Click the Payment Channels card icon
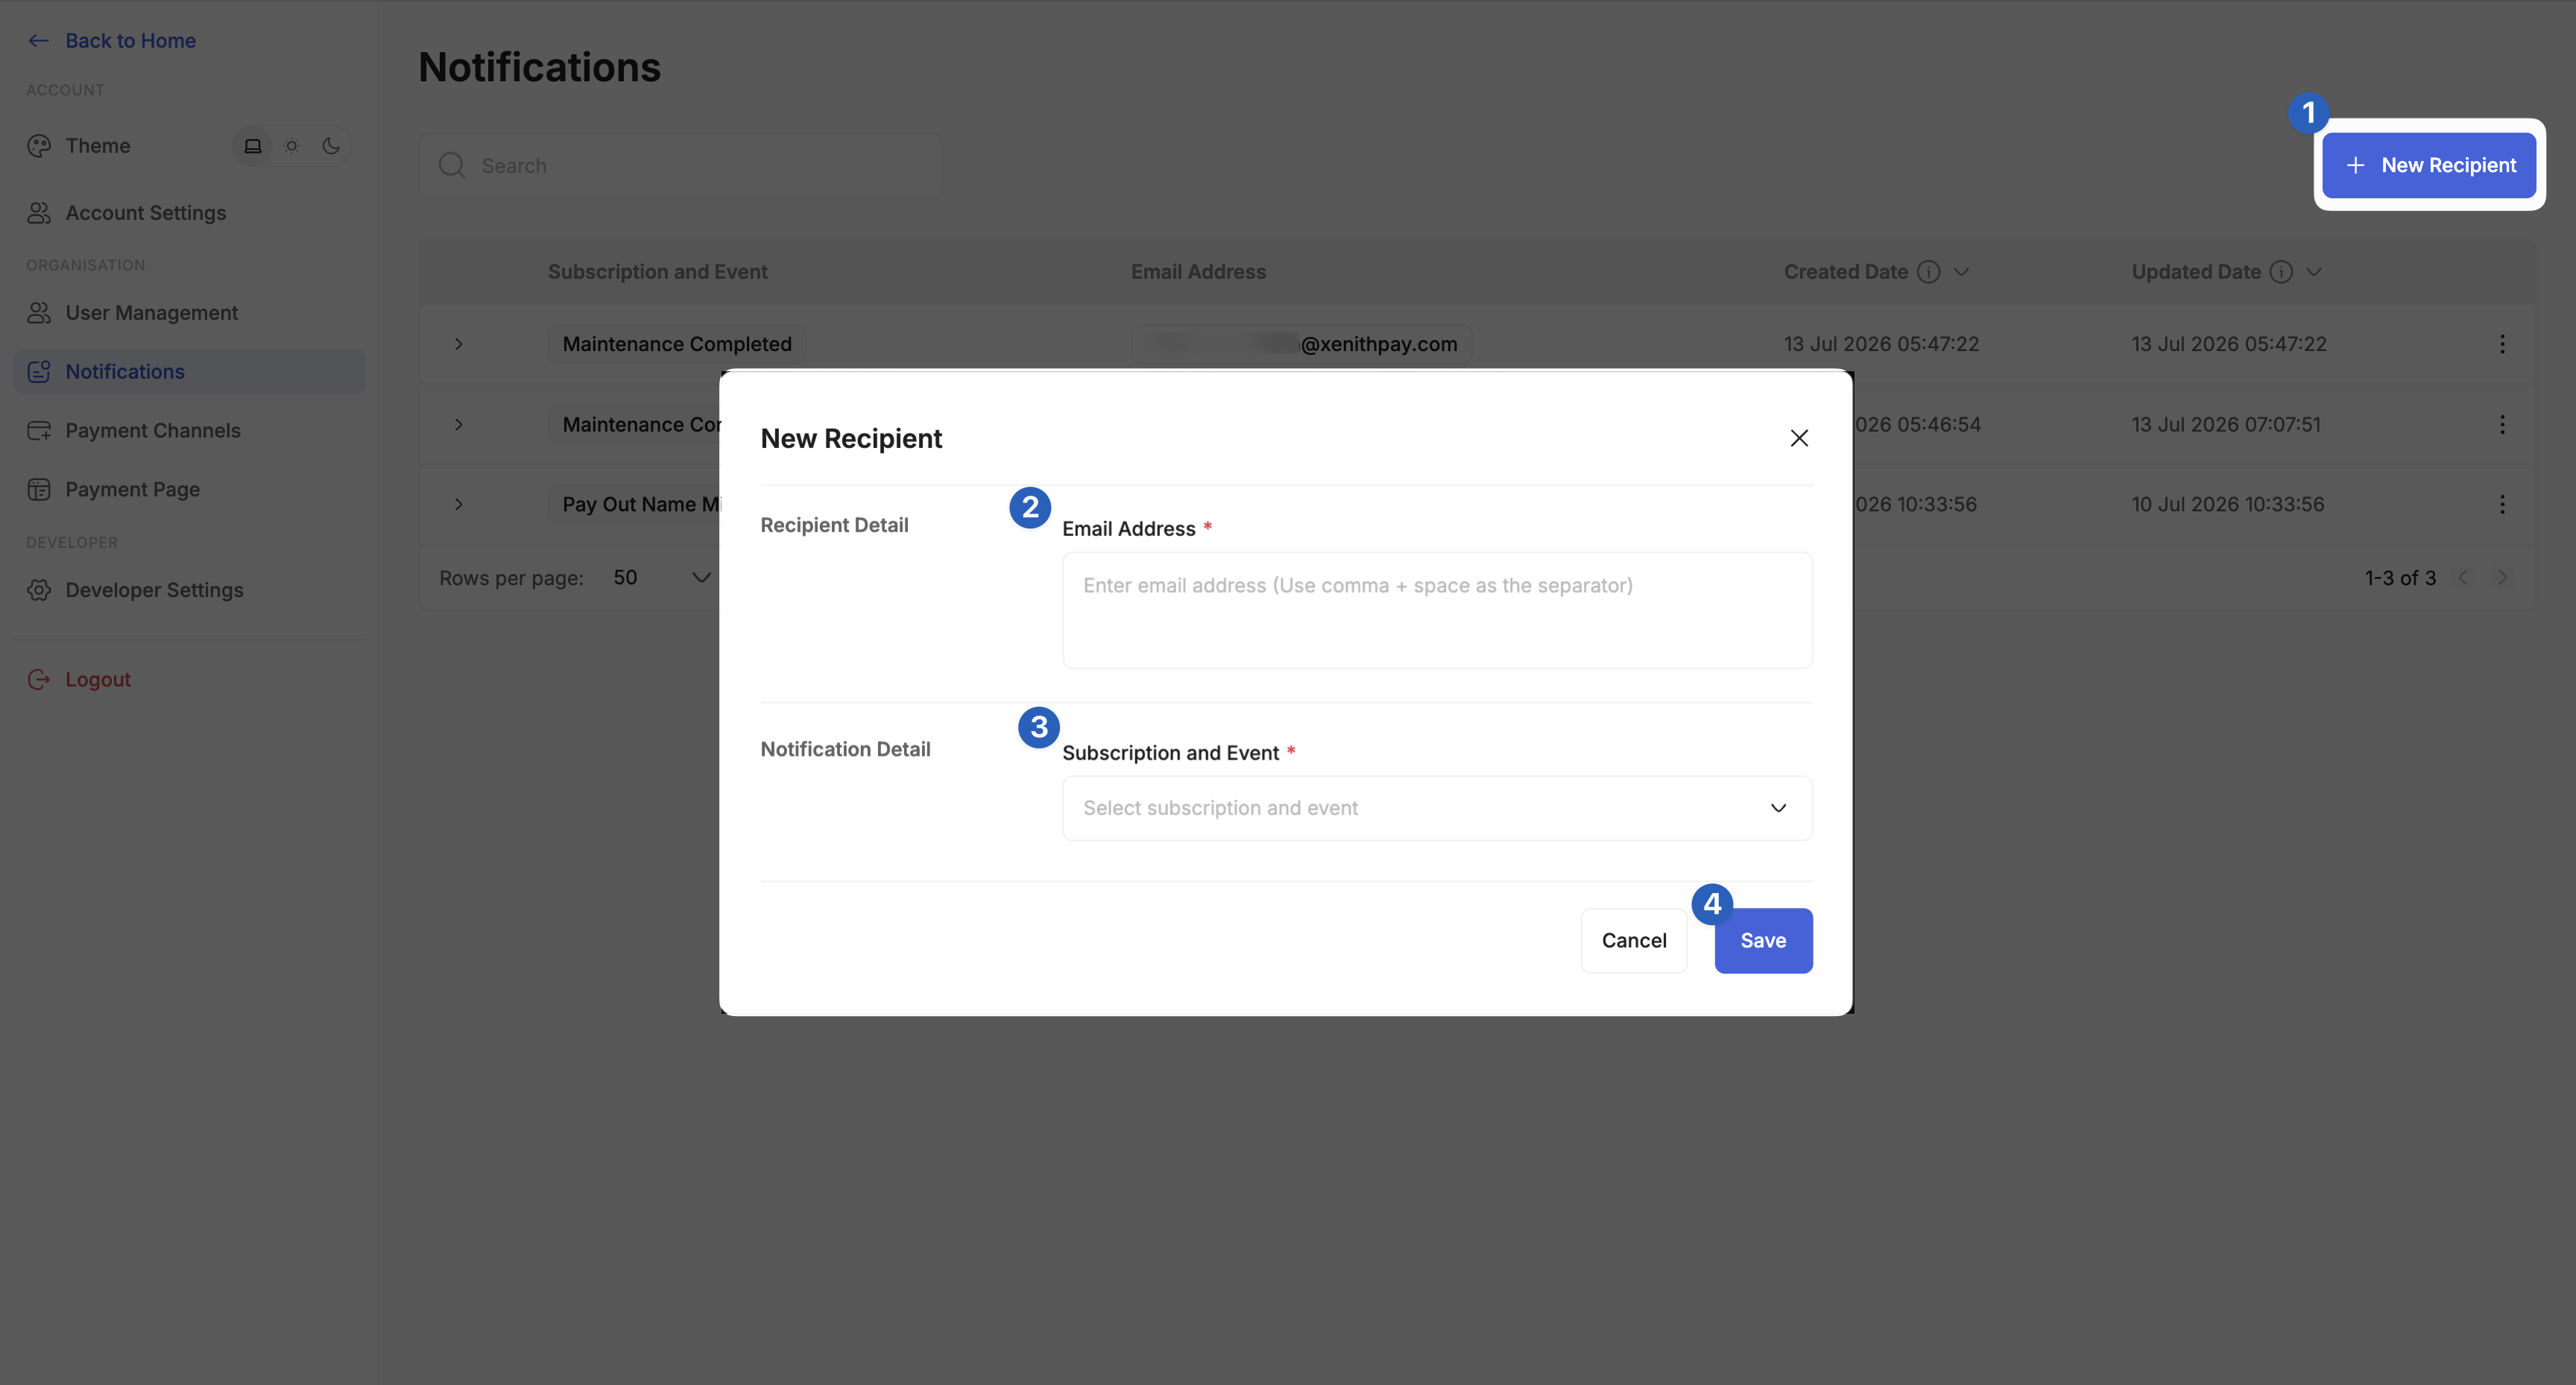Screen dimensions: 2576x1385 39,431
